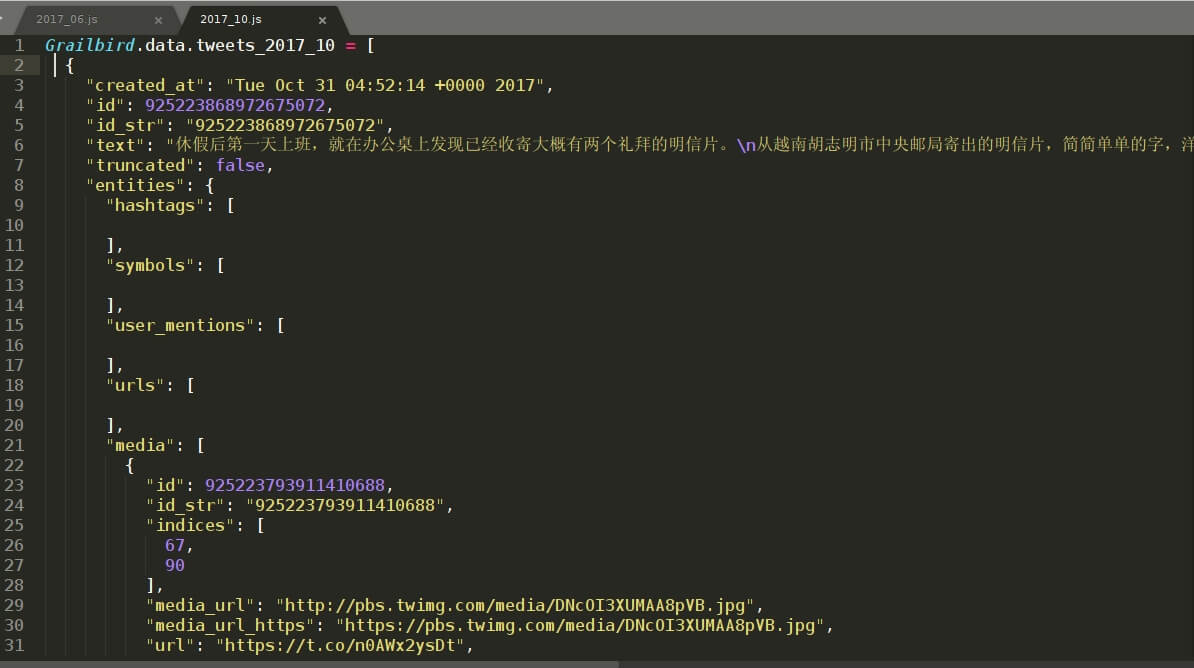The width and height of the screenshot is (1194, 668).
Task: Close the 2017_06.js tab
Action: point(158,21)
